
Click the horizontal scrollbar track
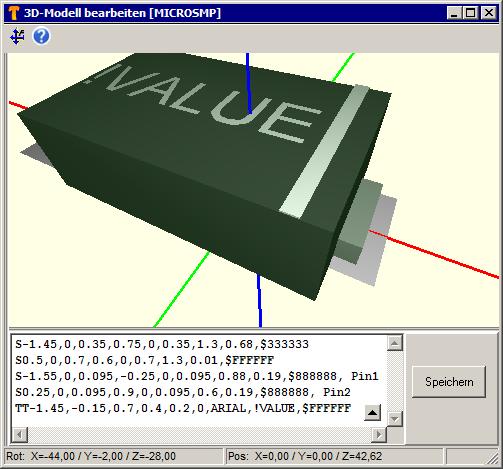(199, 435)
